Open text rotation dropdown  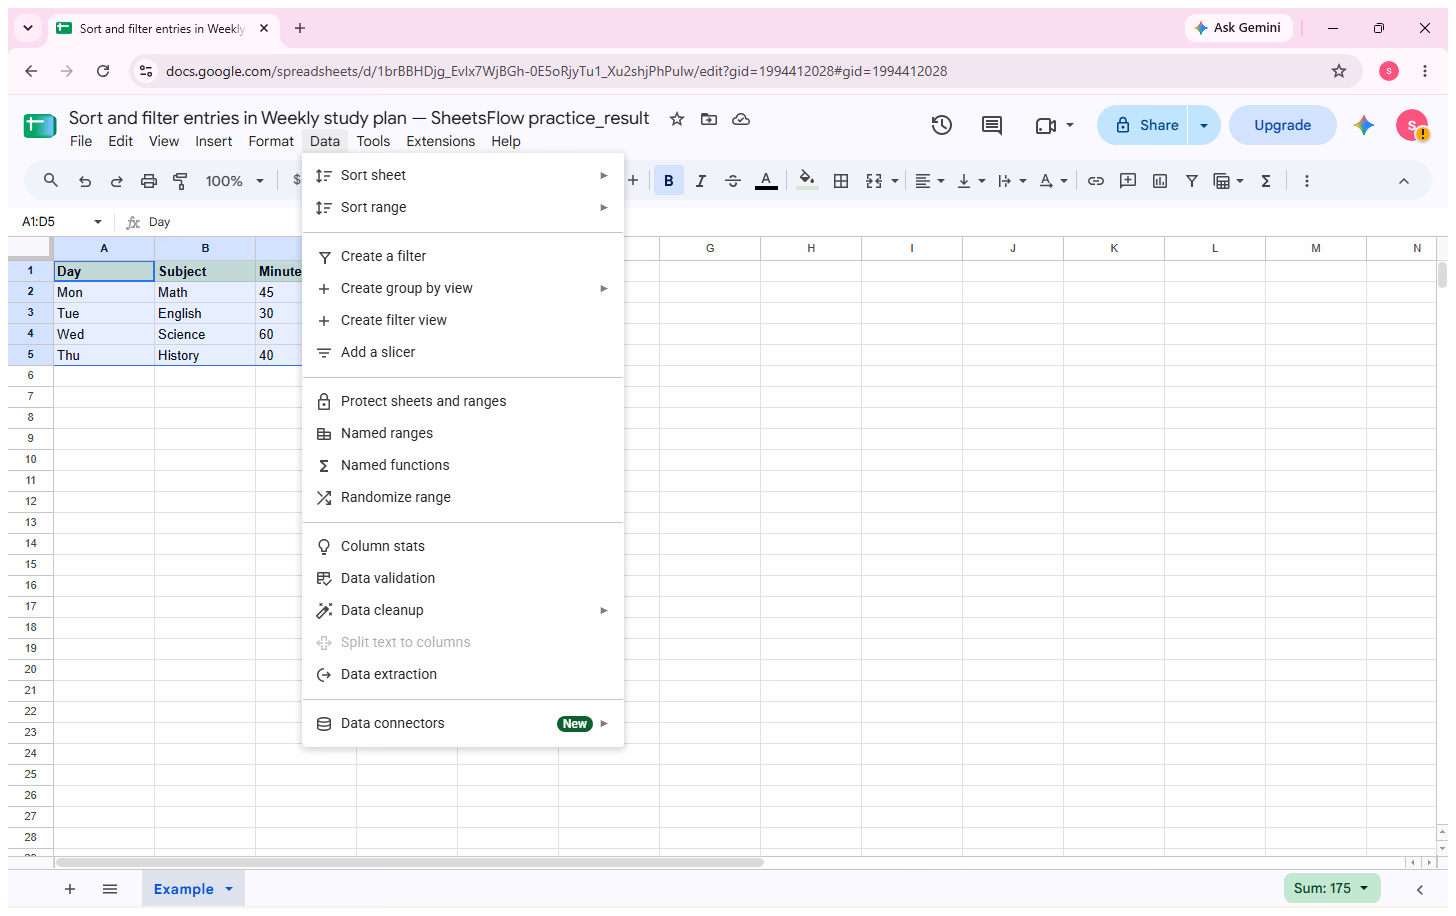point(1053,181)
